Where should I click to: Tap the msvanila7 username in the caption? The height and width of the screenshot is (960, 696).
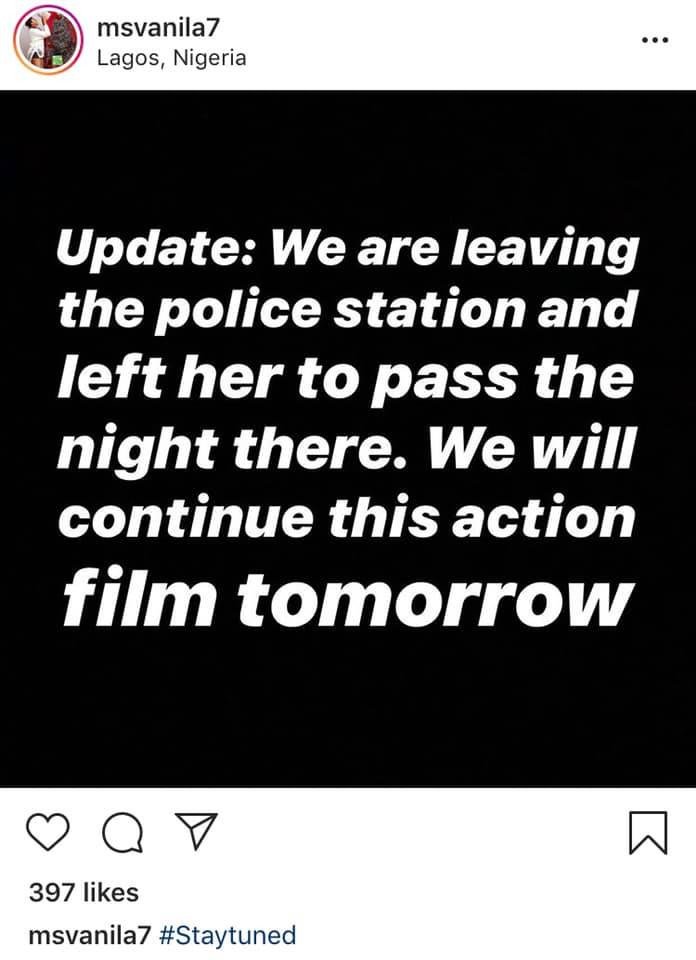(x=89, y=936)
